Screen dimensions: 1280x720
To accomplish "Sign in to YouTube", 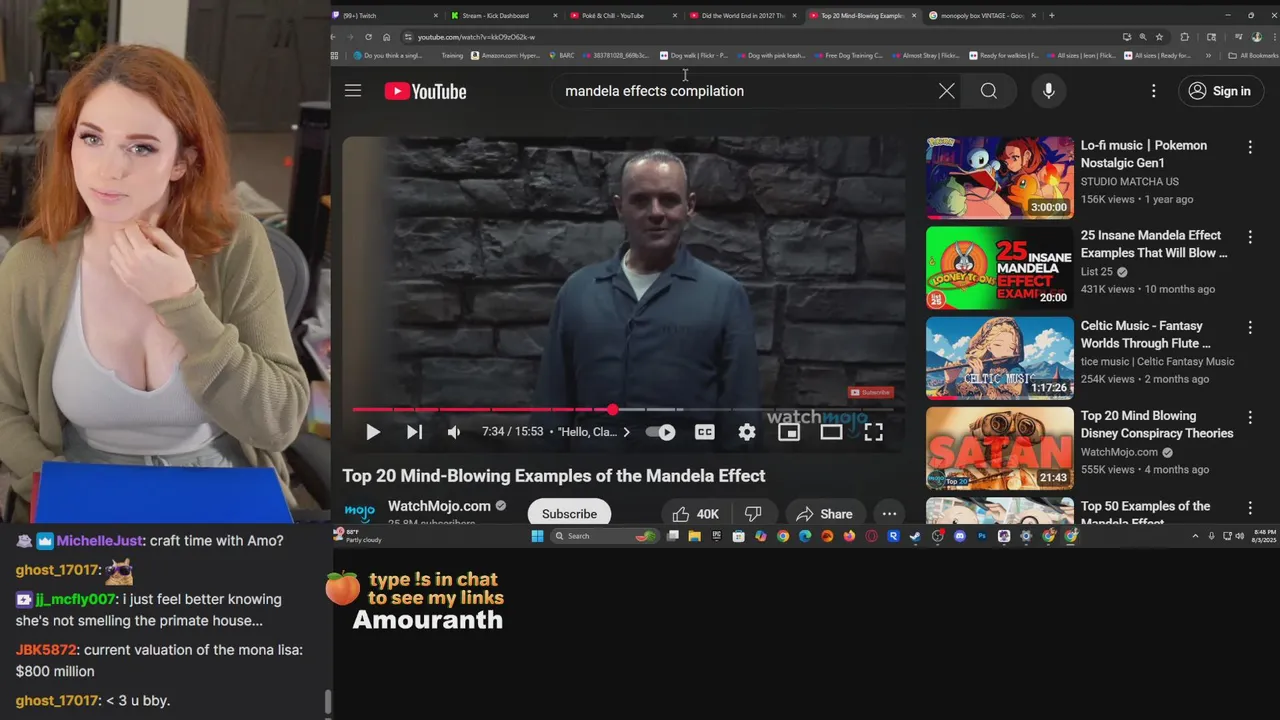I will pyautogui.click(x=1219, y=91).
